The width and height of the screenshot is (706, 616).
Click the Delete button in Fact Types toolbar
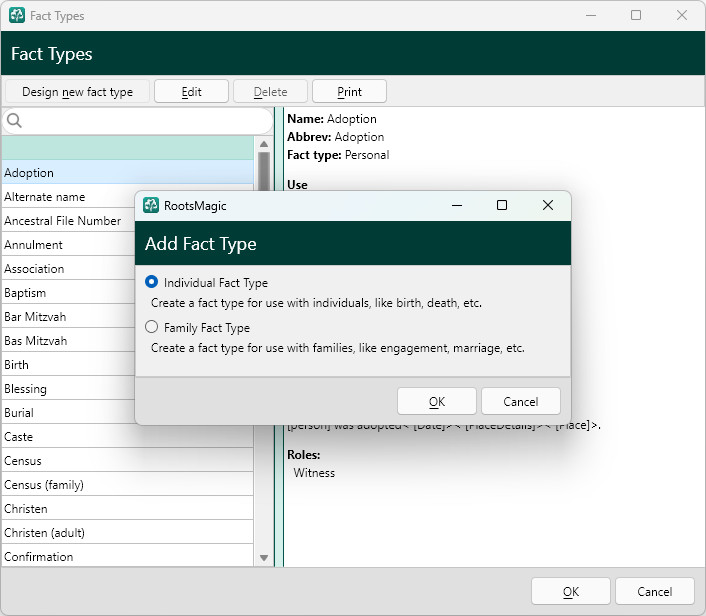[270, 92]
